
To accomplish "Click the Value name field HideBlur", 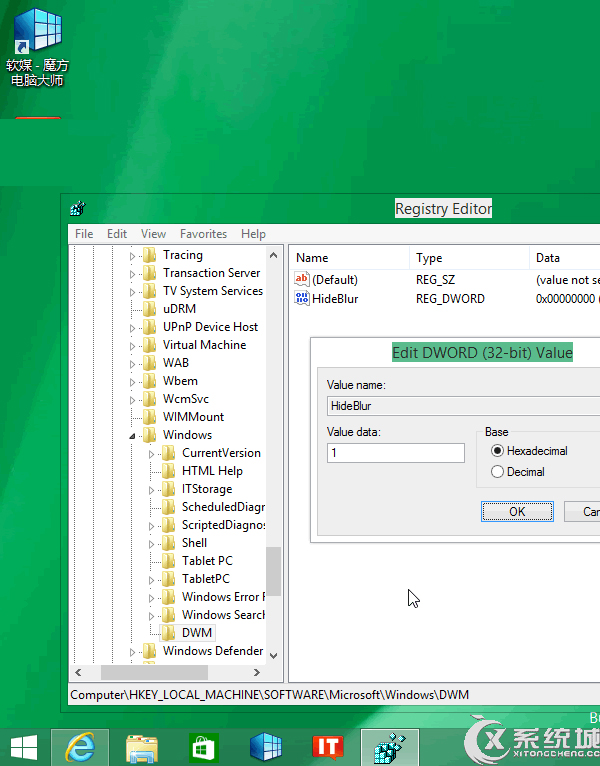I will point(464,405).
